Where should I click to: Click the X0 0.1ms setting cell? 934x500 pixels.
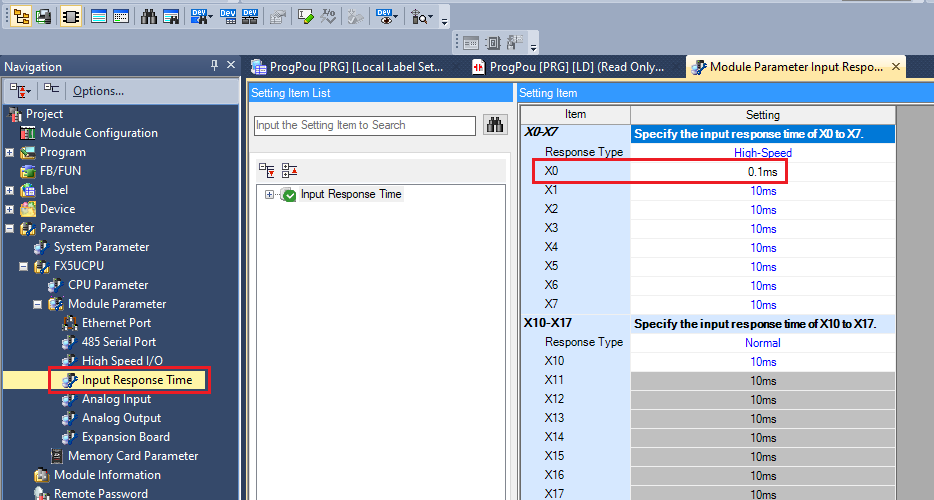pos(762,172)
